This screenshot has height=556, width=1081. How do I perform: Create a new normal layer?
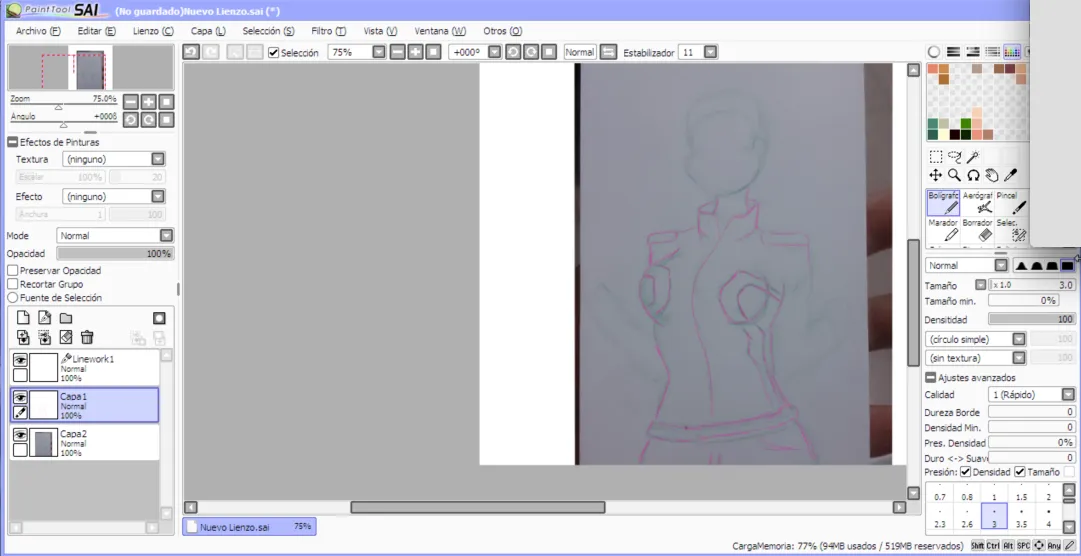pos(23,318)
